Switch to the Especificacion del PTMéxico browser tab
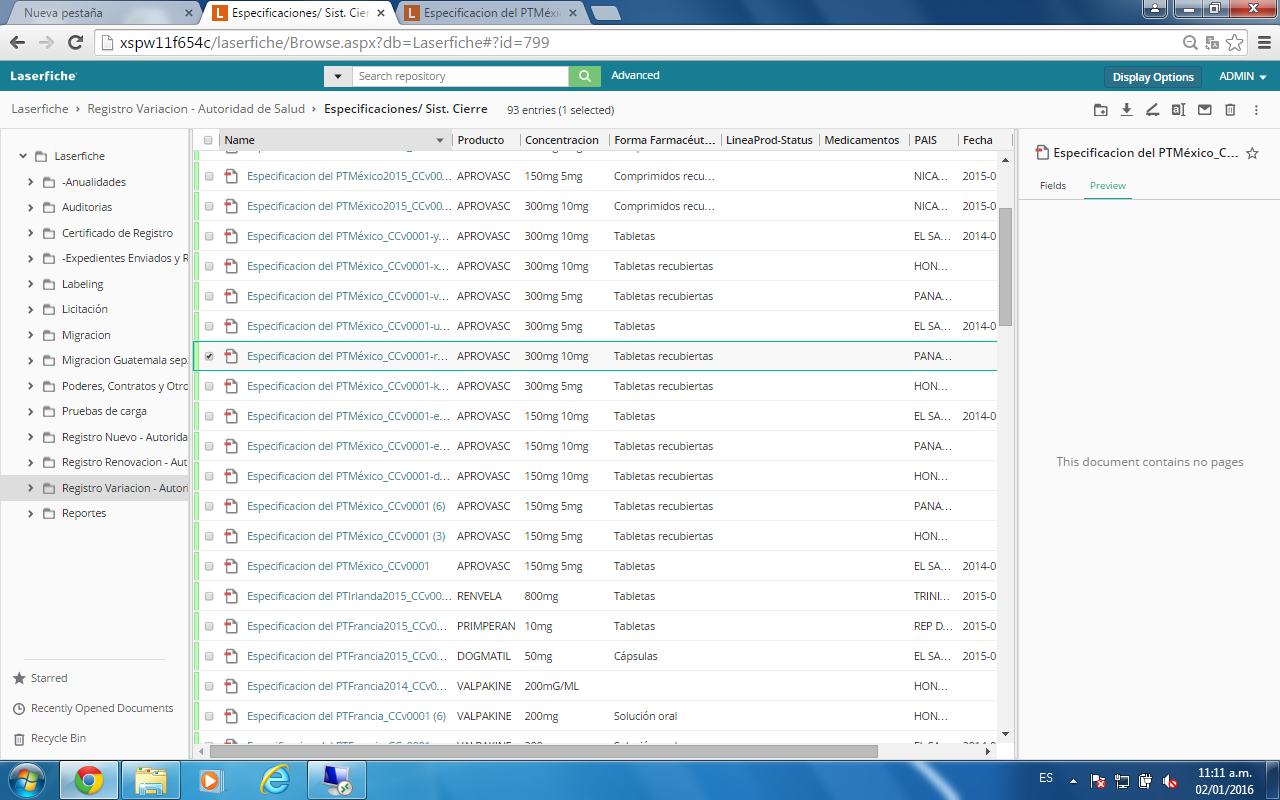 click(492, 13)
